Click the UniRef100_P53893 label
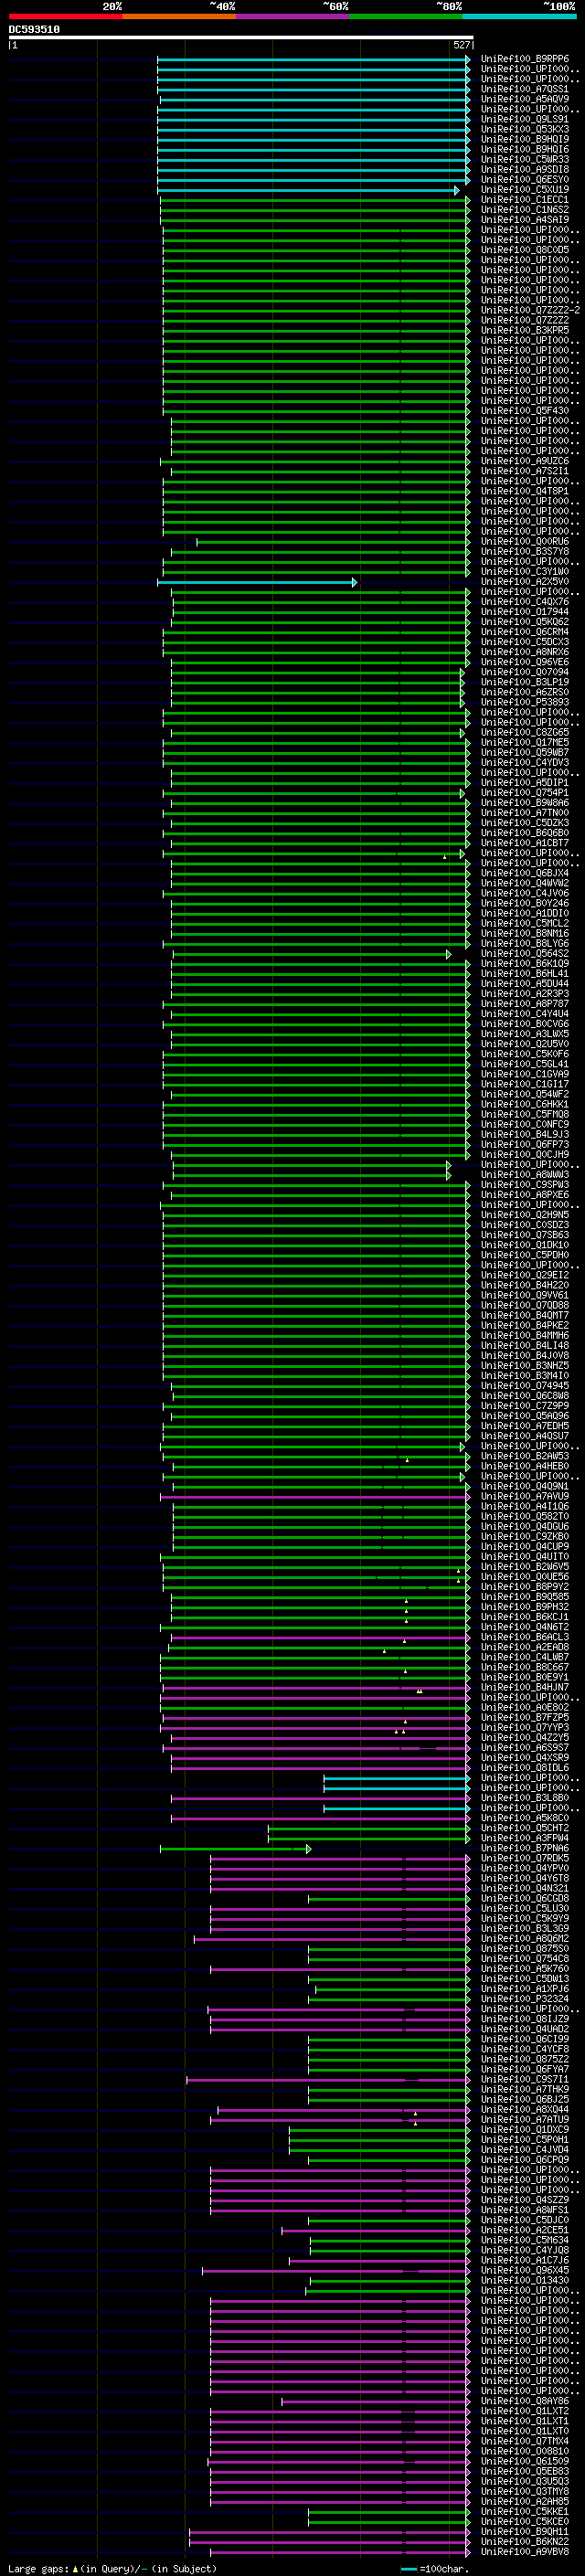Screen dimensions: 585x2576 (525, 702)
